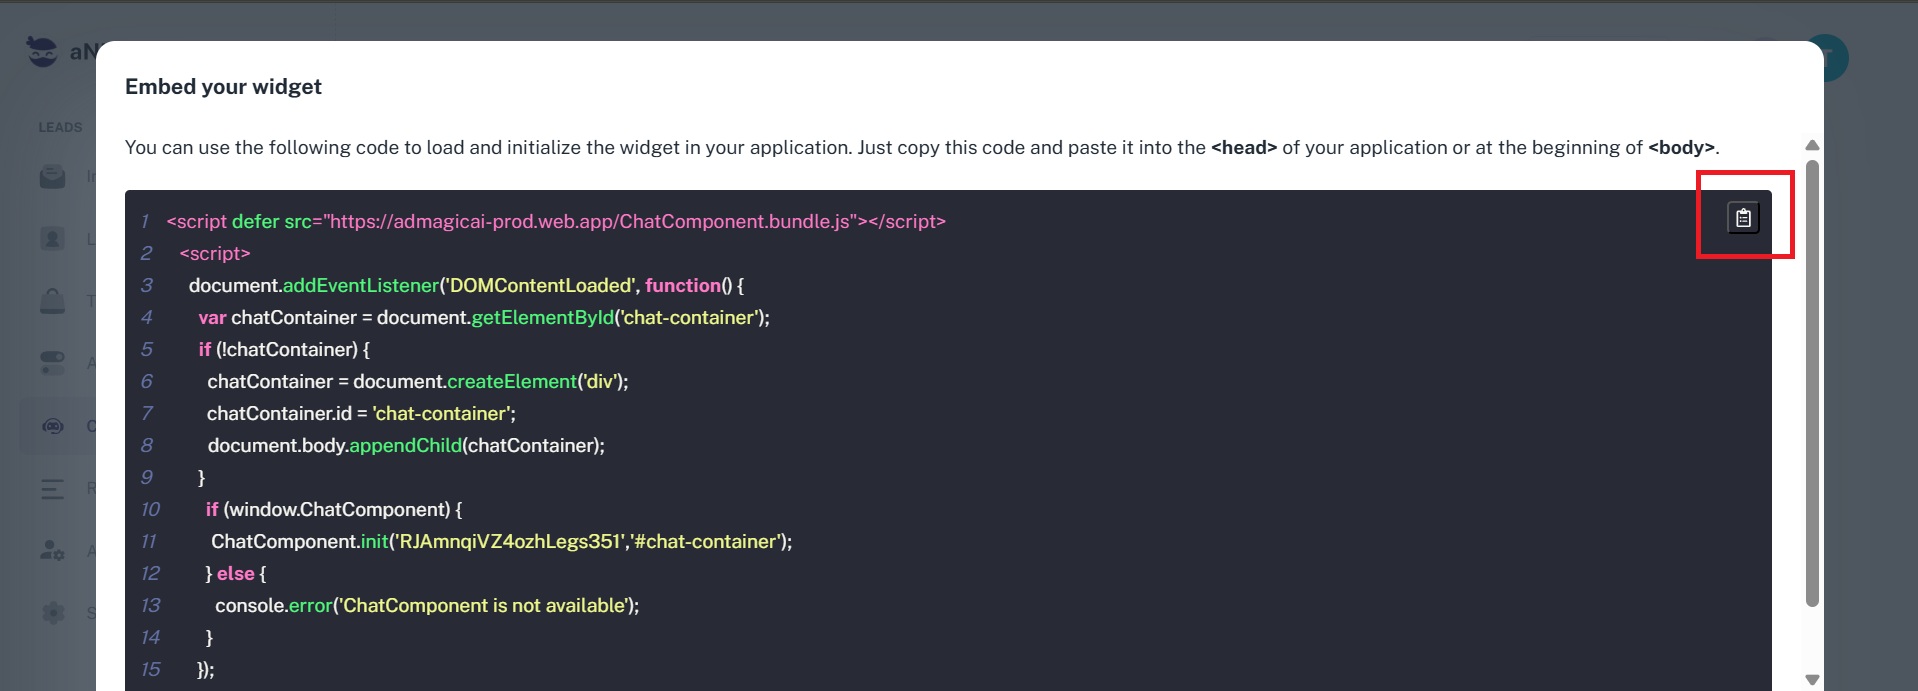1918x691 pixels.
Task: Click the 'Embed your widget' heading
Action: tap(223, 87)
